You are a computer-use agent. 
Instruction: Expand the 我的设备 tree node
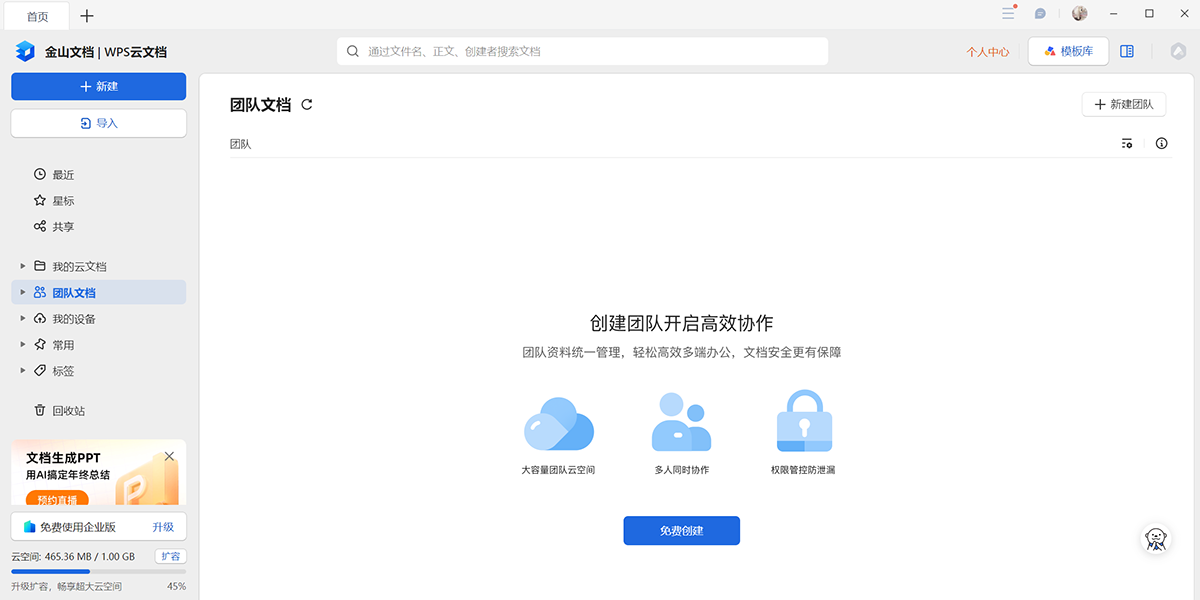23,319
